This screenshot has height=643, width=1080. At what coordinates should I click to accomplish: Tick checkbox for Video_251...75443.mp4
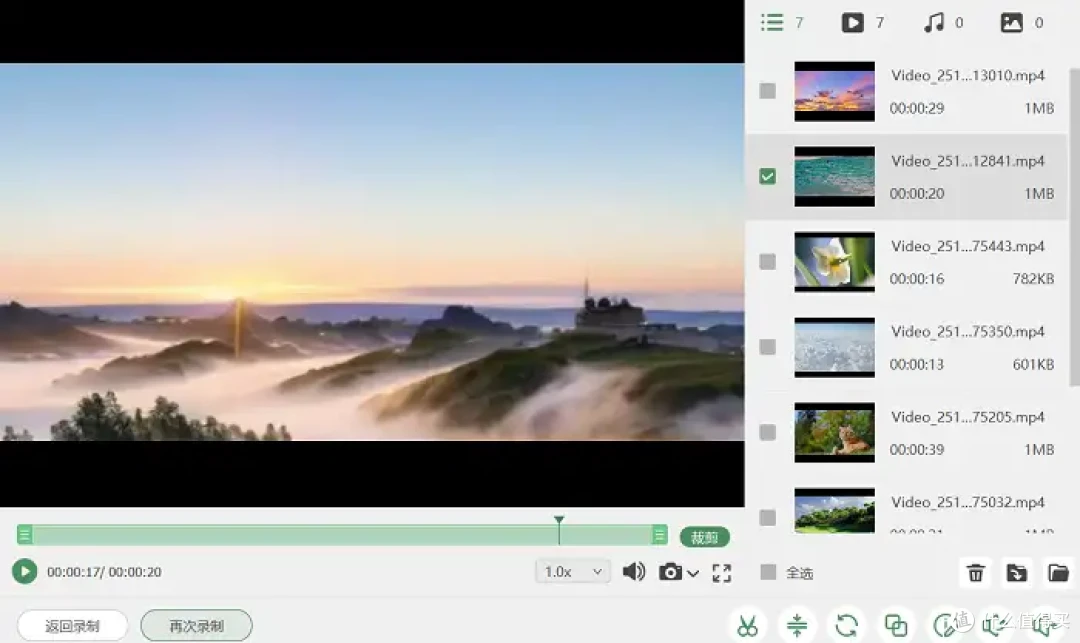767,262
